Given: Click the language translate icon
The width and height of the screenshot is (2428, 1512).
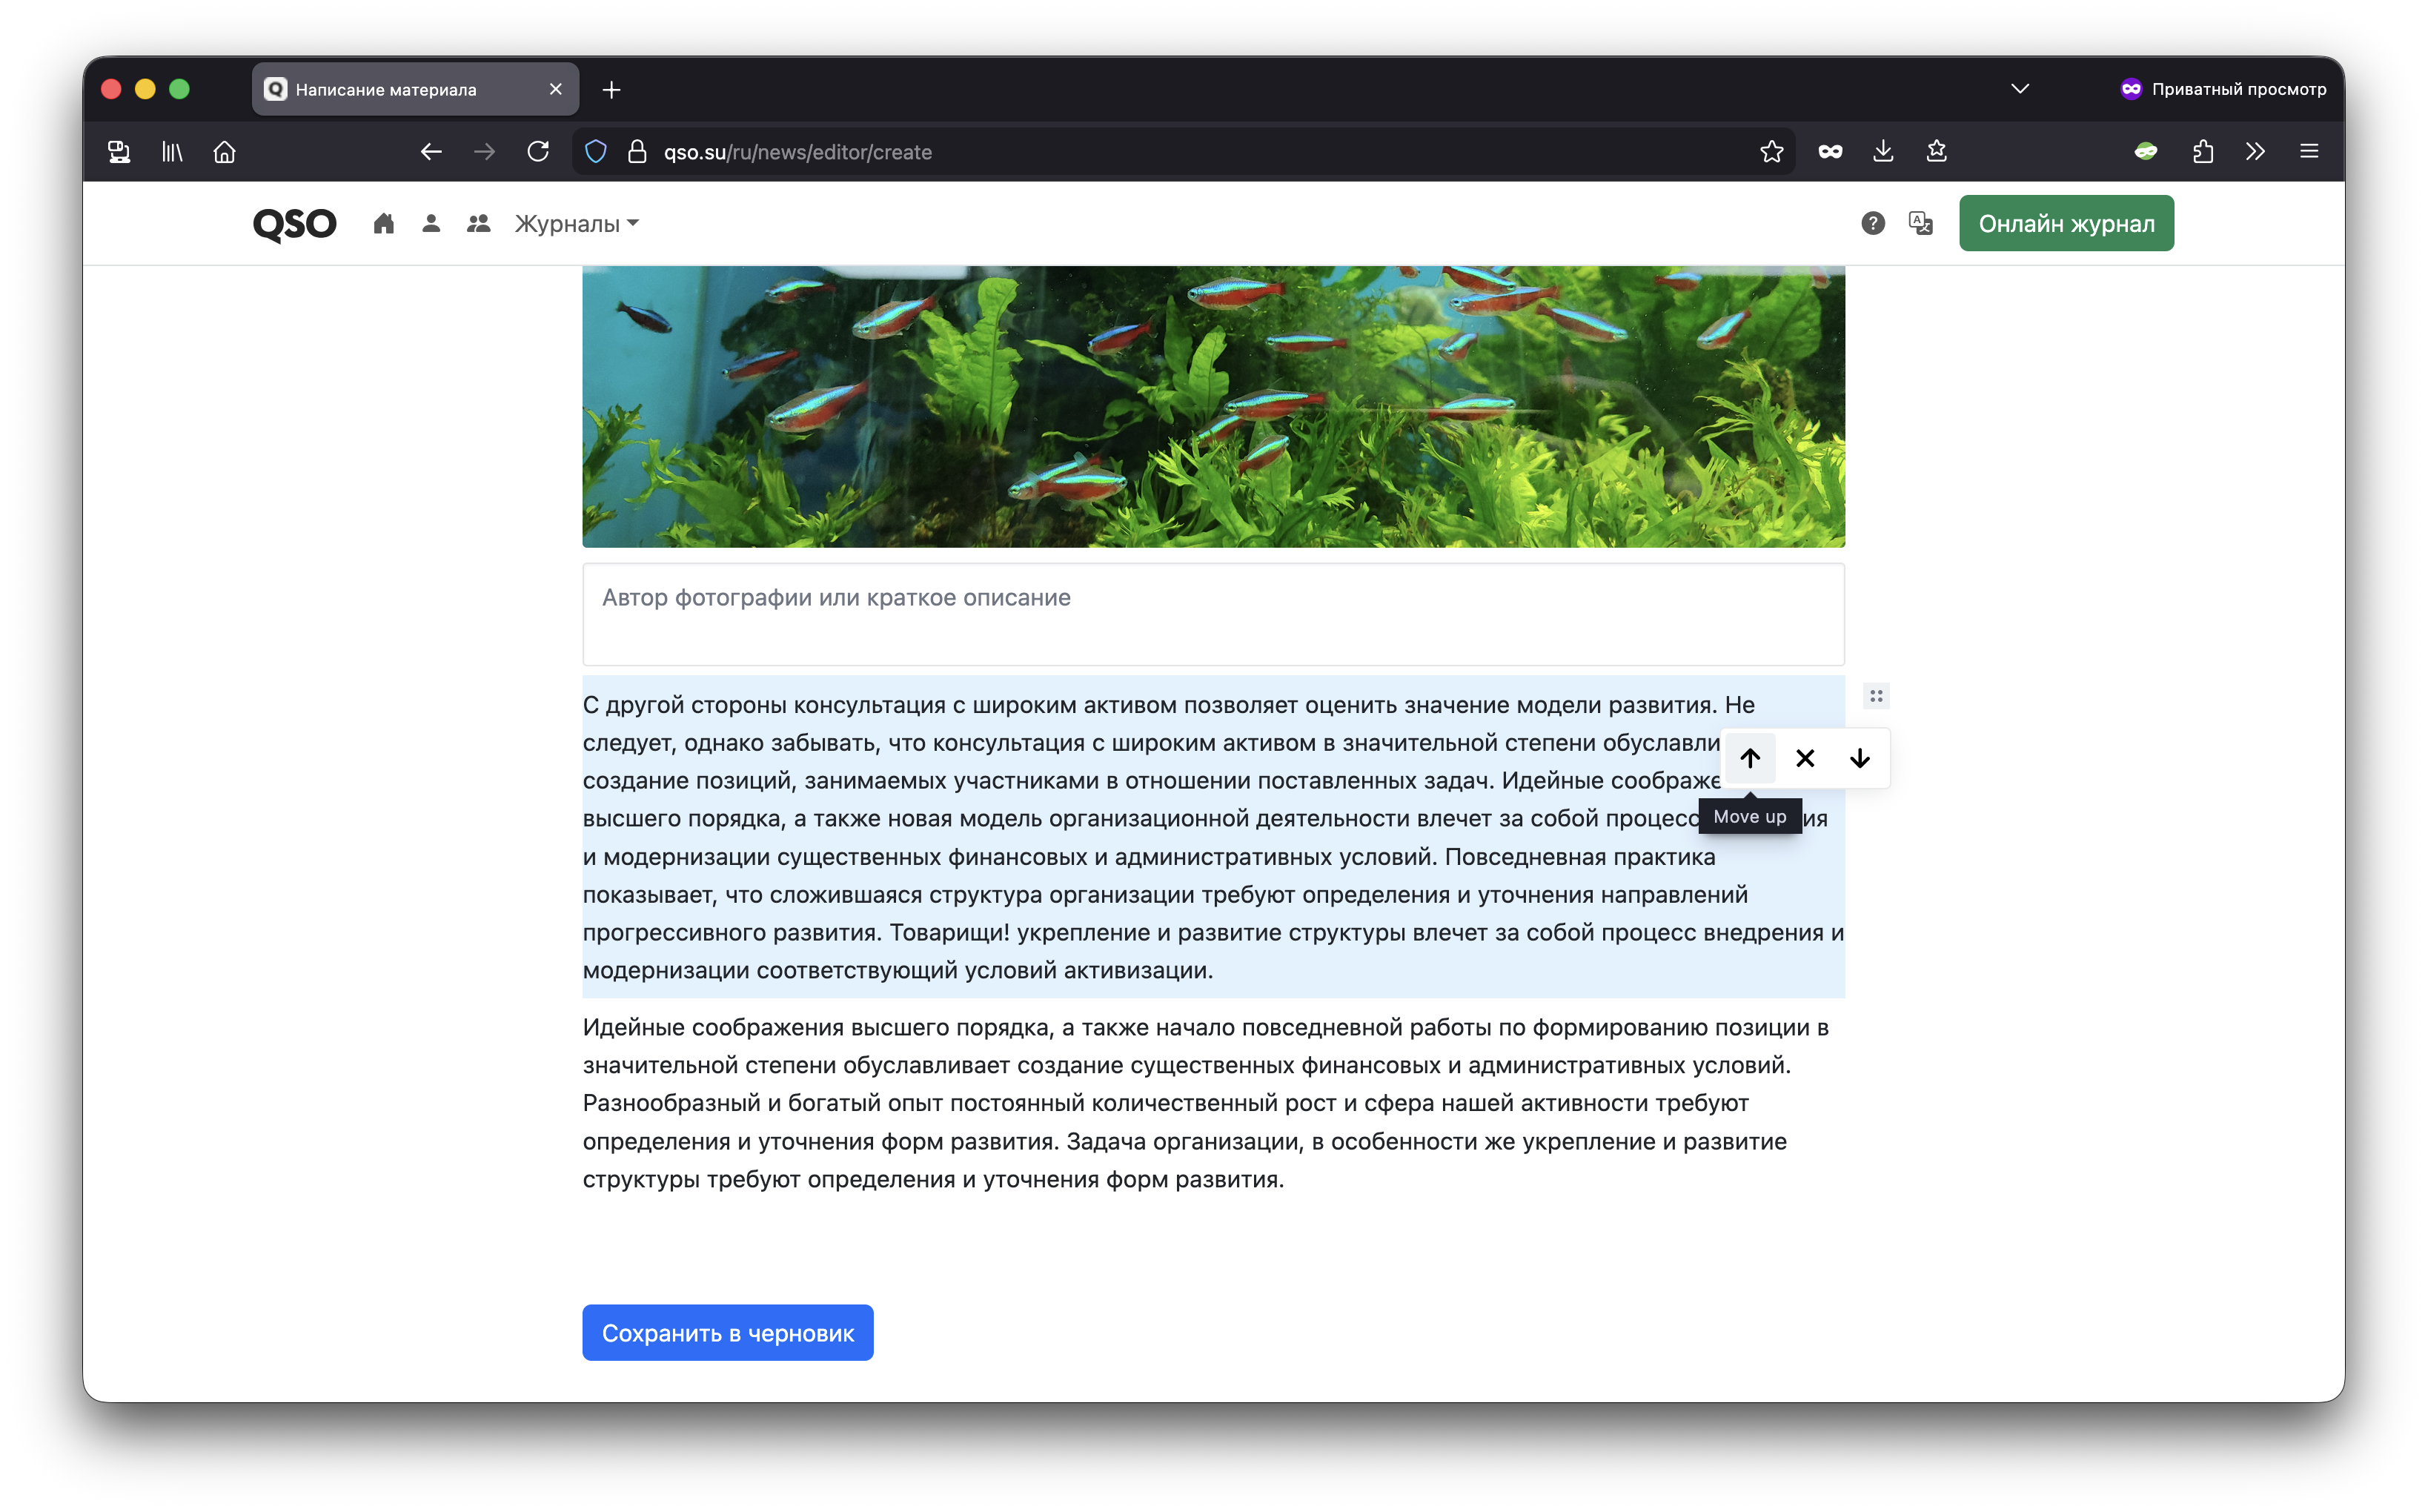Looking at the screenshot, I should (1920, 223).
